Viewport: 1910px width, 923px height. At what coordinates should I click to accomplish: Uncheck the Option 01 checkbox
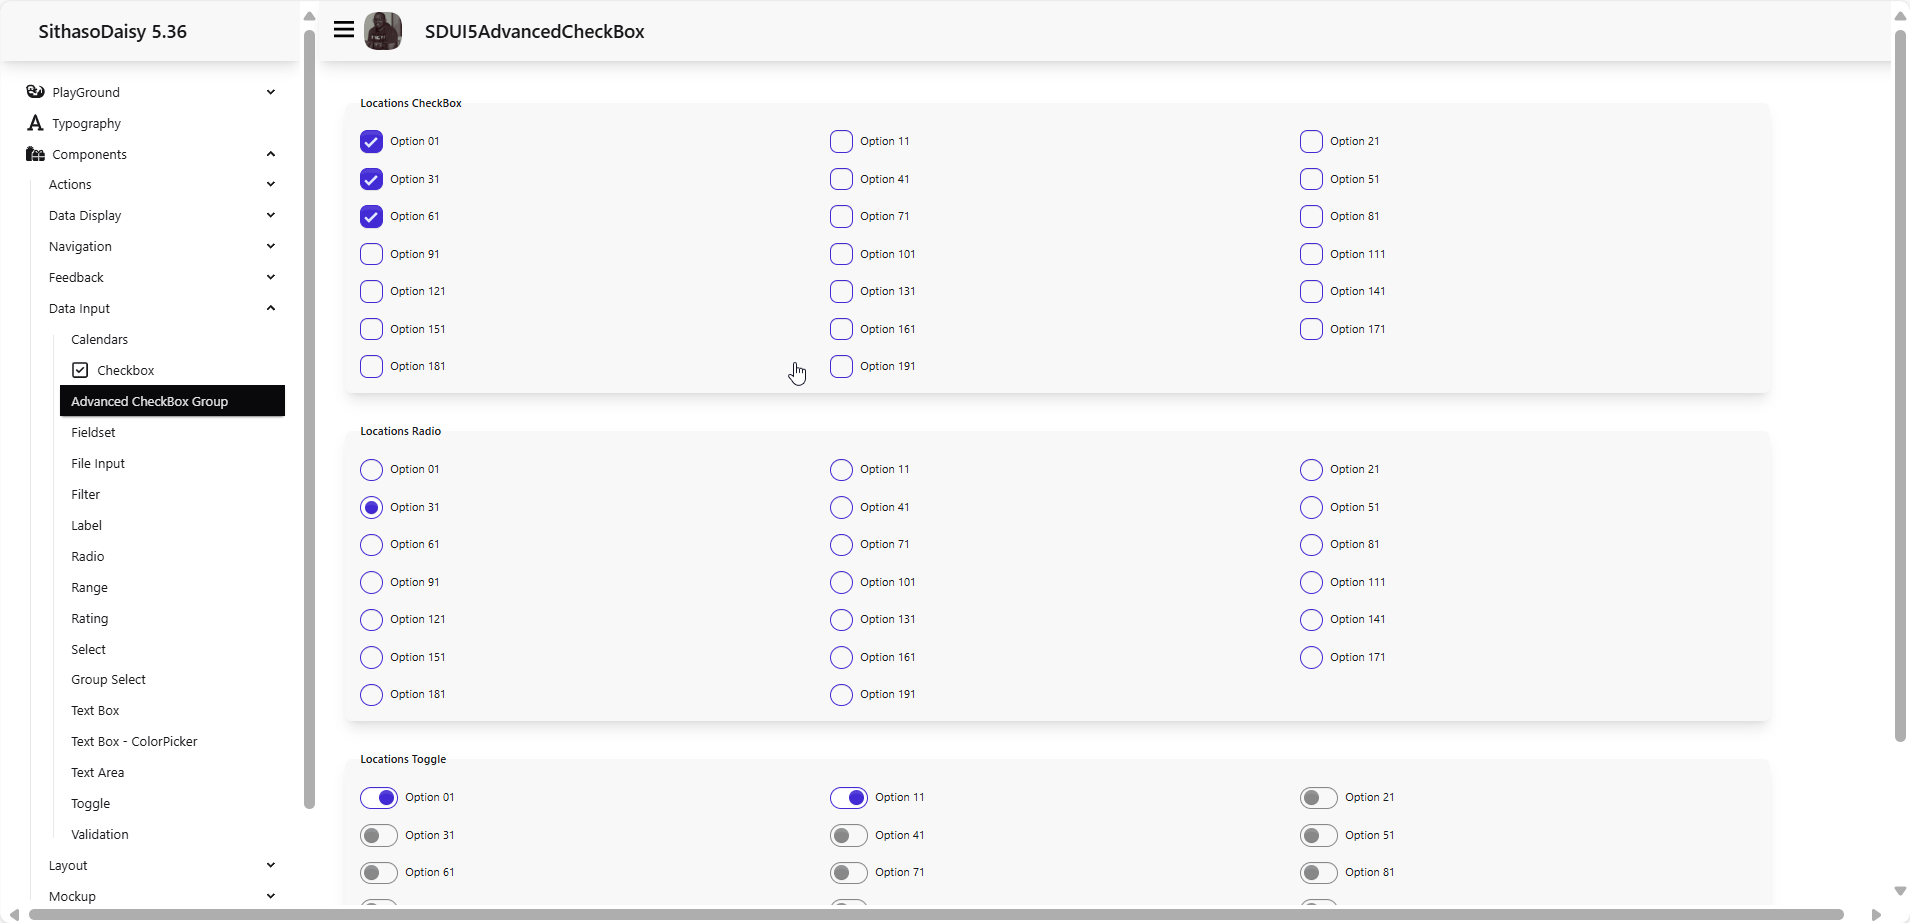pos(371,141)
